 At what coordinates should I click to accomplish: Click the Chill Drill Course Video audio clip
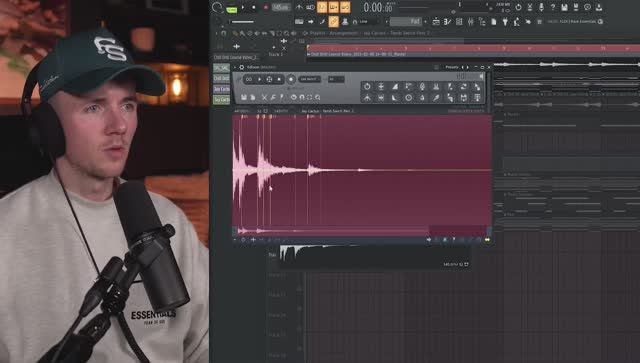pyautogui.click(x=473, y=54)
